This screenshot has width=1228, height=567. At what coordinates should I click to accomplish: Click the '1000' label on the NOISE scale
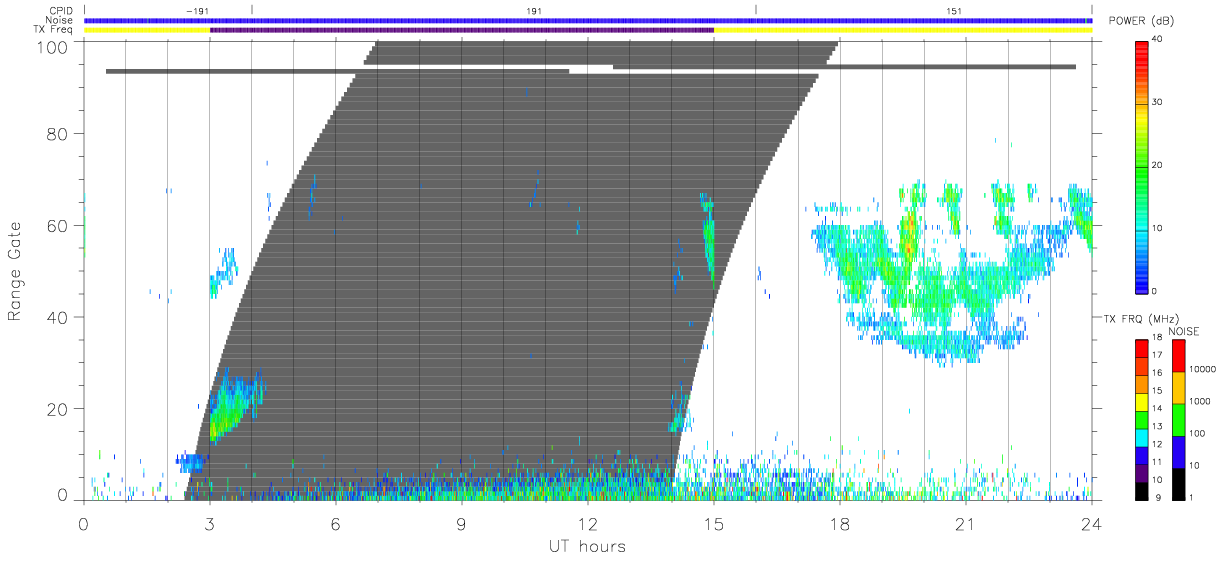click(x=1200, y=401)
